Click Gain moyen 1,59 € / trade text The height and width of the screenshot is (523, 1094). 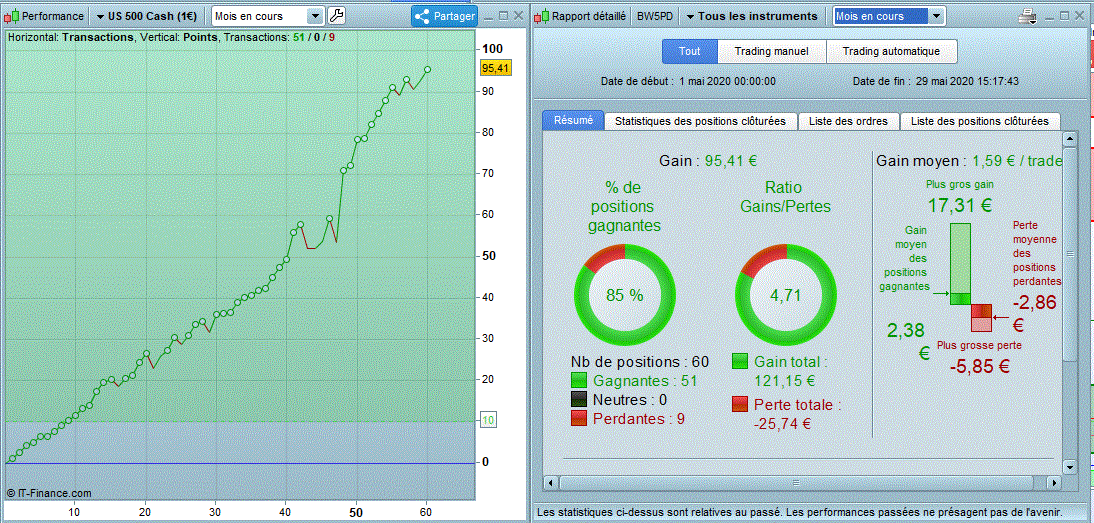(969, 160)
